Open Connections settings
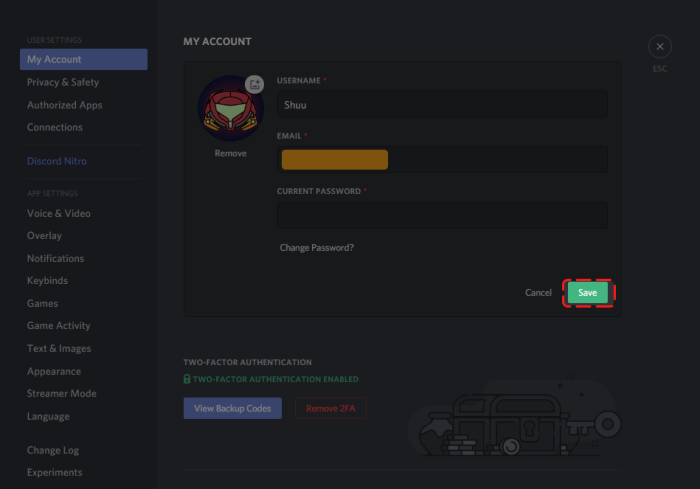 [x=55, y=127]
